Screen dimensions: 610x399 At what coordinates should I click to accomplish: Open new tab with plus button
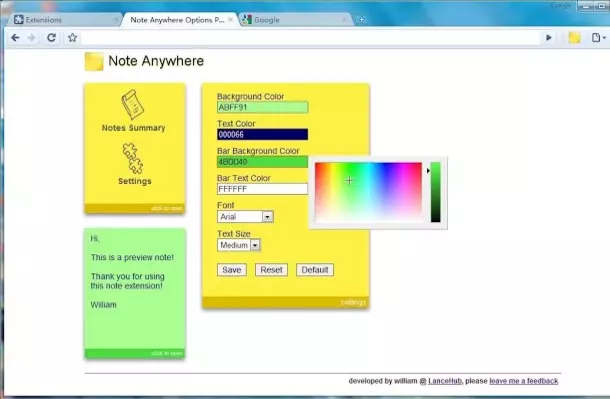(361, 19)
